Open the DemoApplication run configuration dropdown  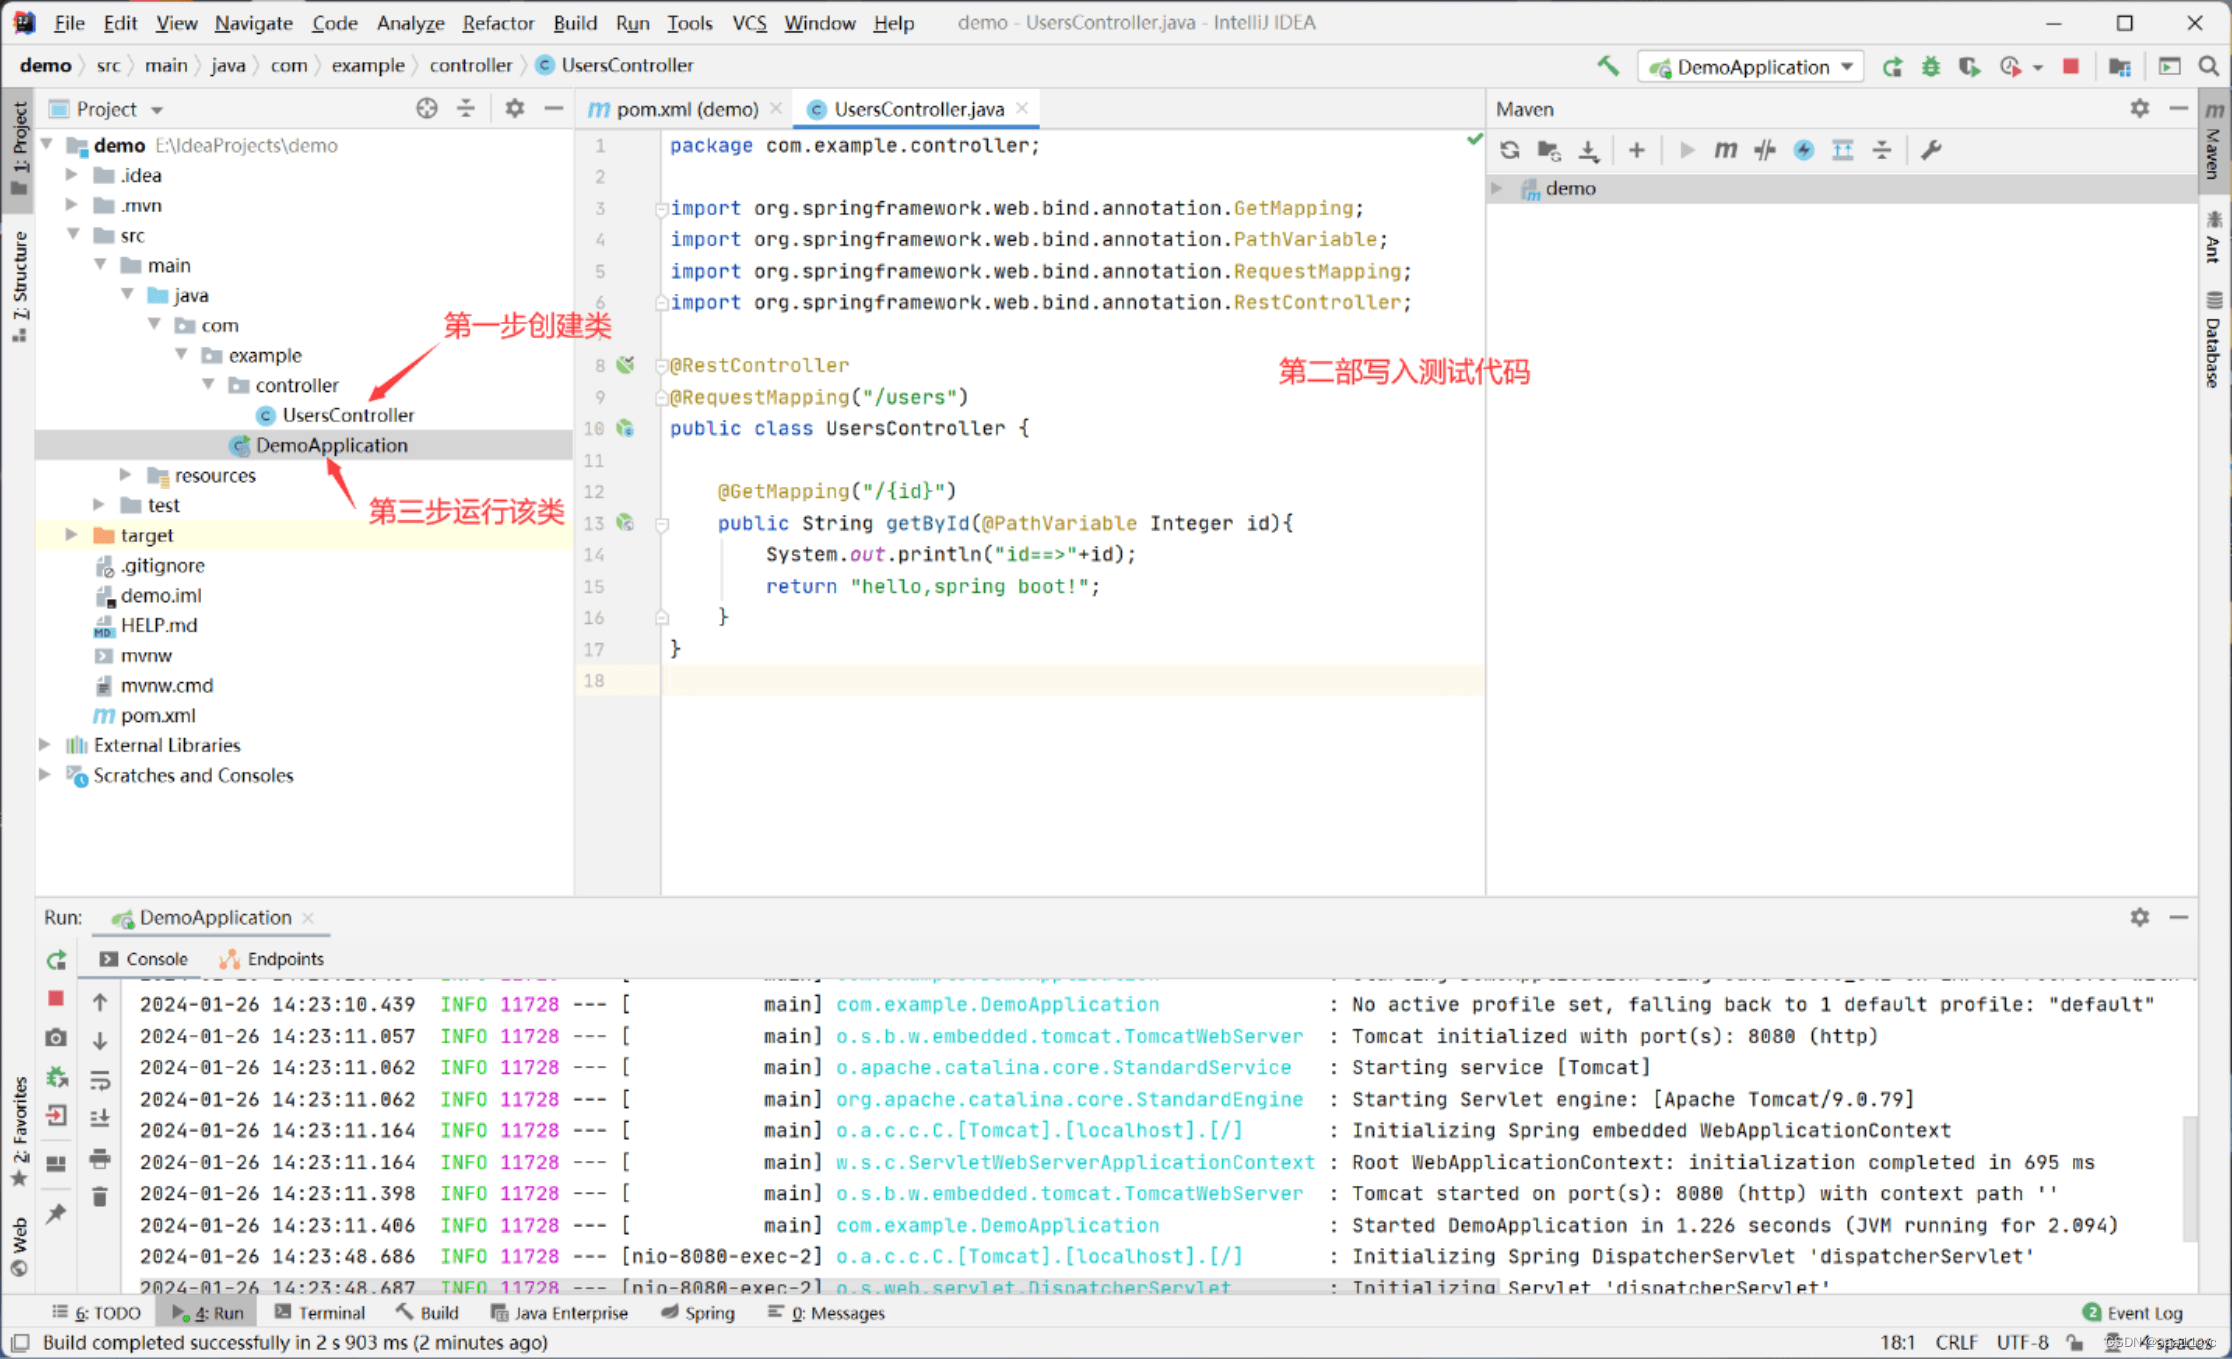point(1751,67)
